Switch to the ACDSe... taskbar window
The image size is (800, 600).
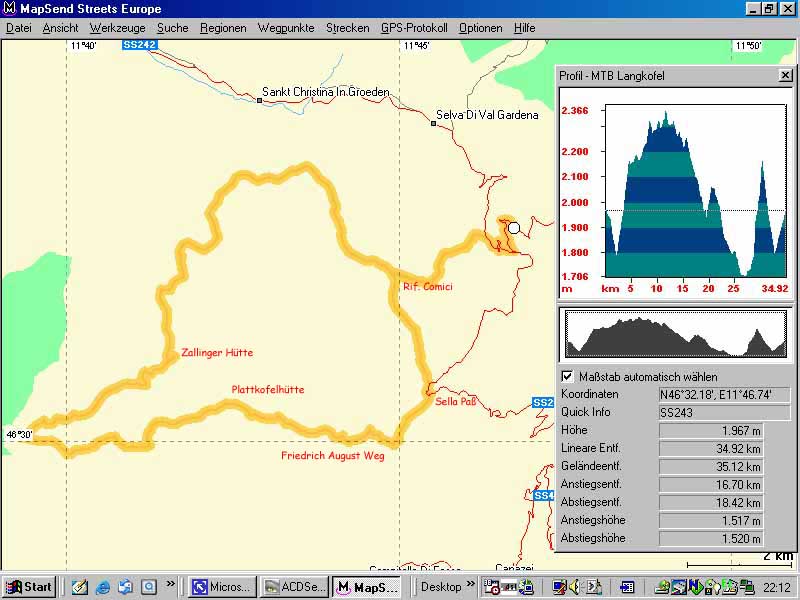click(294, 587)
